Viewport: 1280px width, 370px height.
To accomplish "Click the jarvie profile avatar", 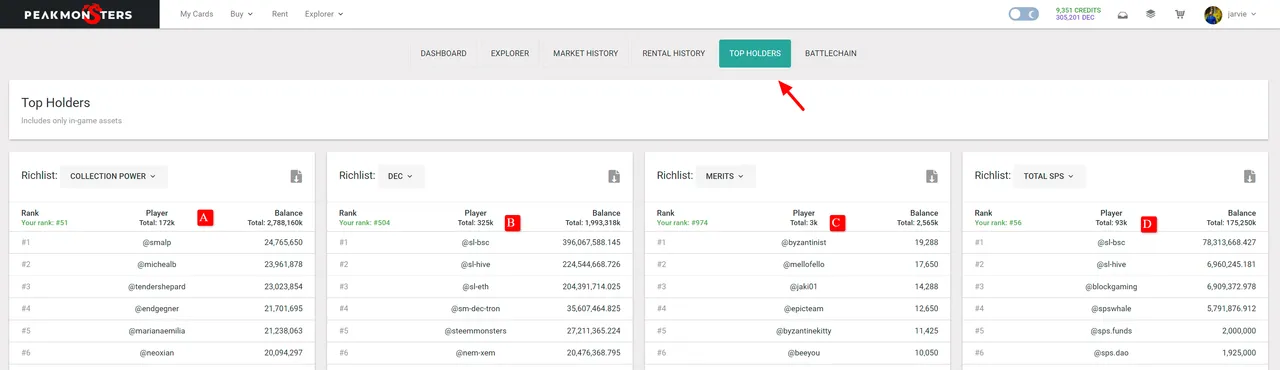I will (x=1213, y=14).
